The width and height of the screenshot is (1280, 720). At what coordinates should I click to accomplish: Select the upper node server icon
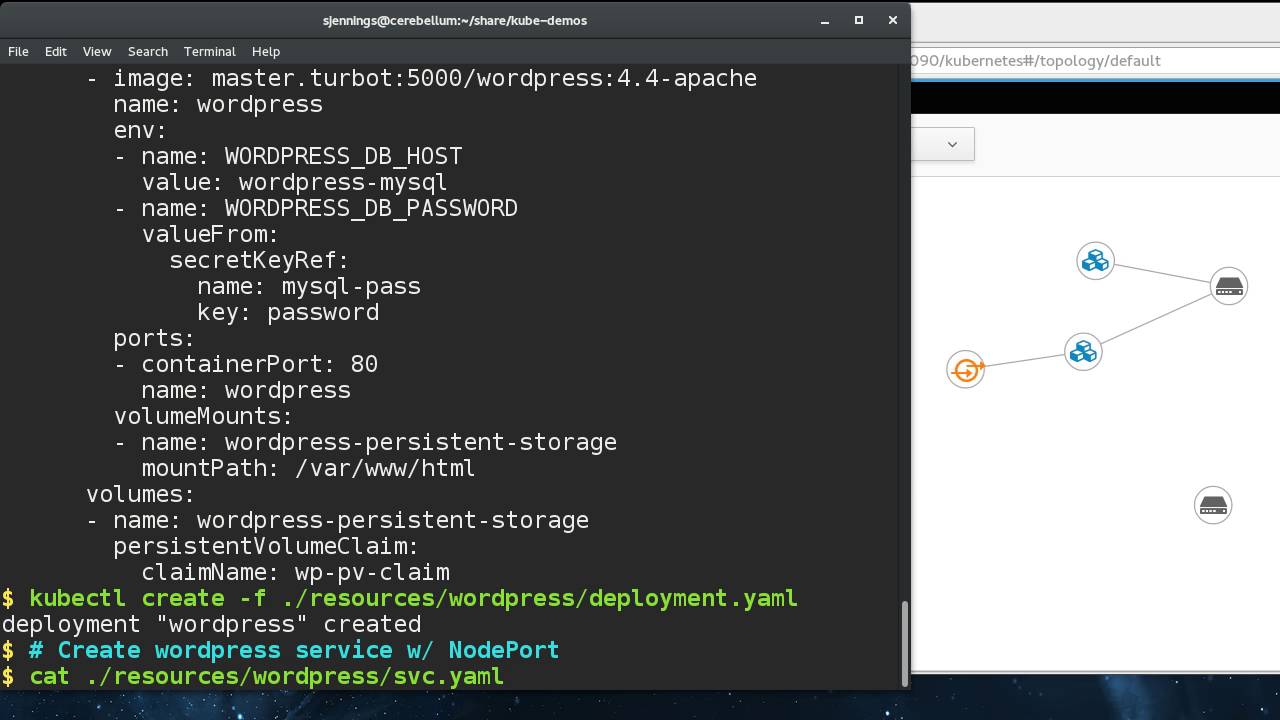click(x=1229, y=286)
